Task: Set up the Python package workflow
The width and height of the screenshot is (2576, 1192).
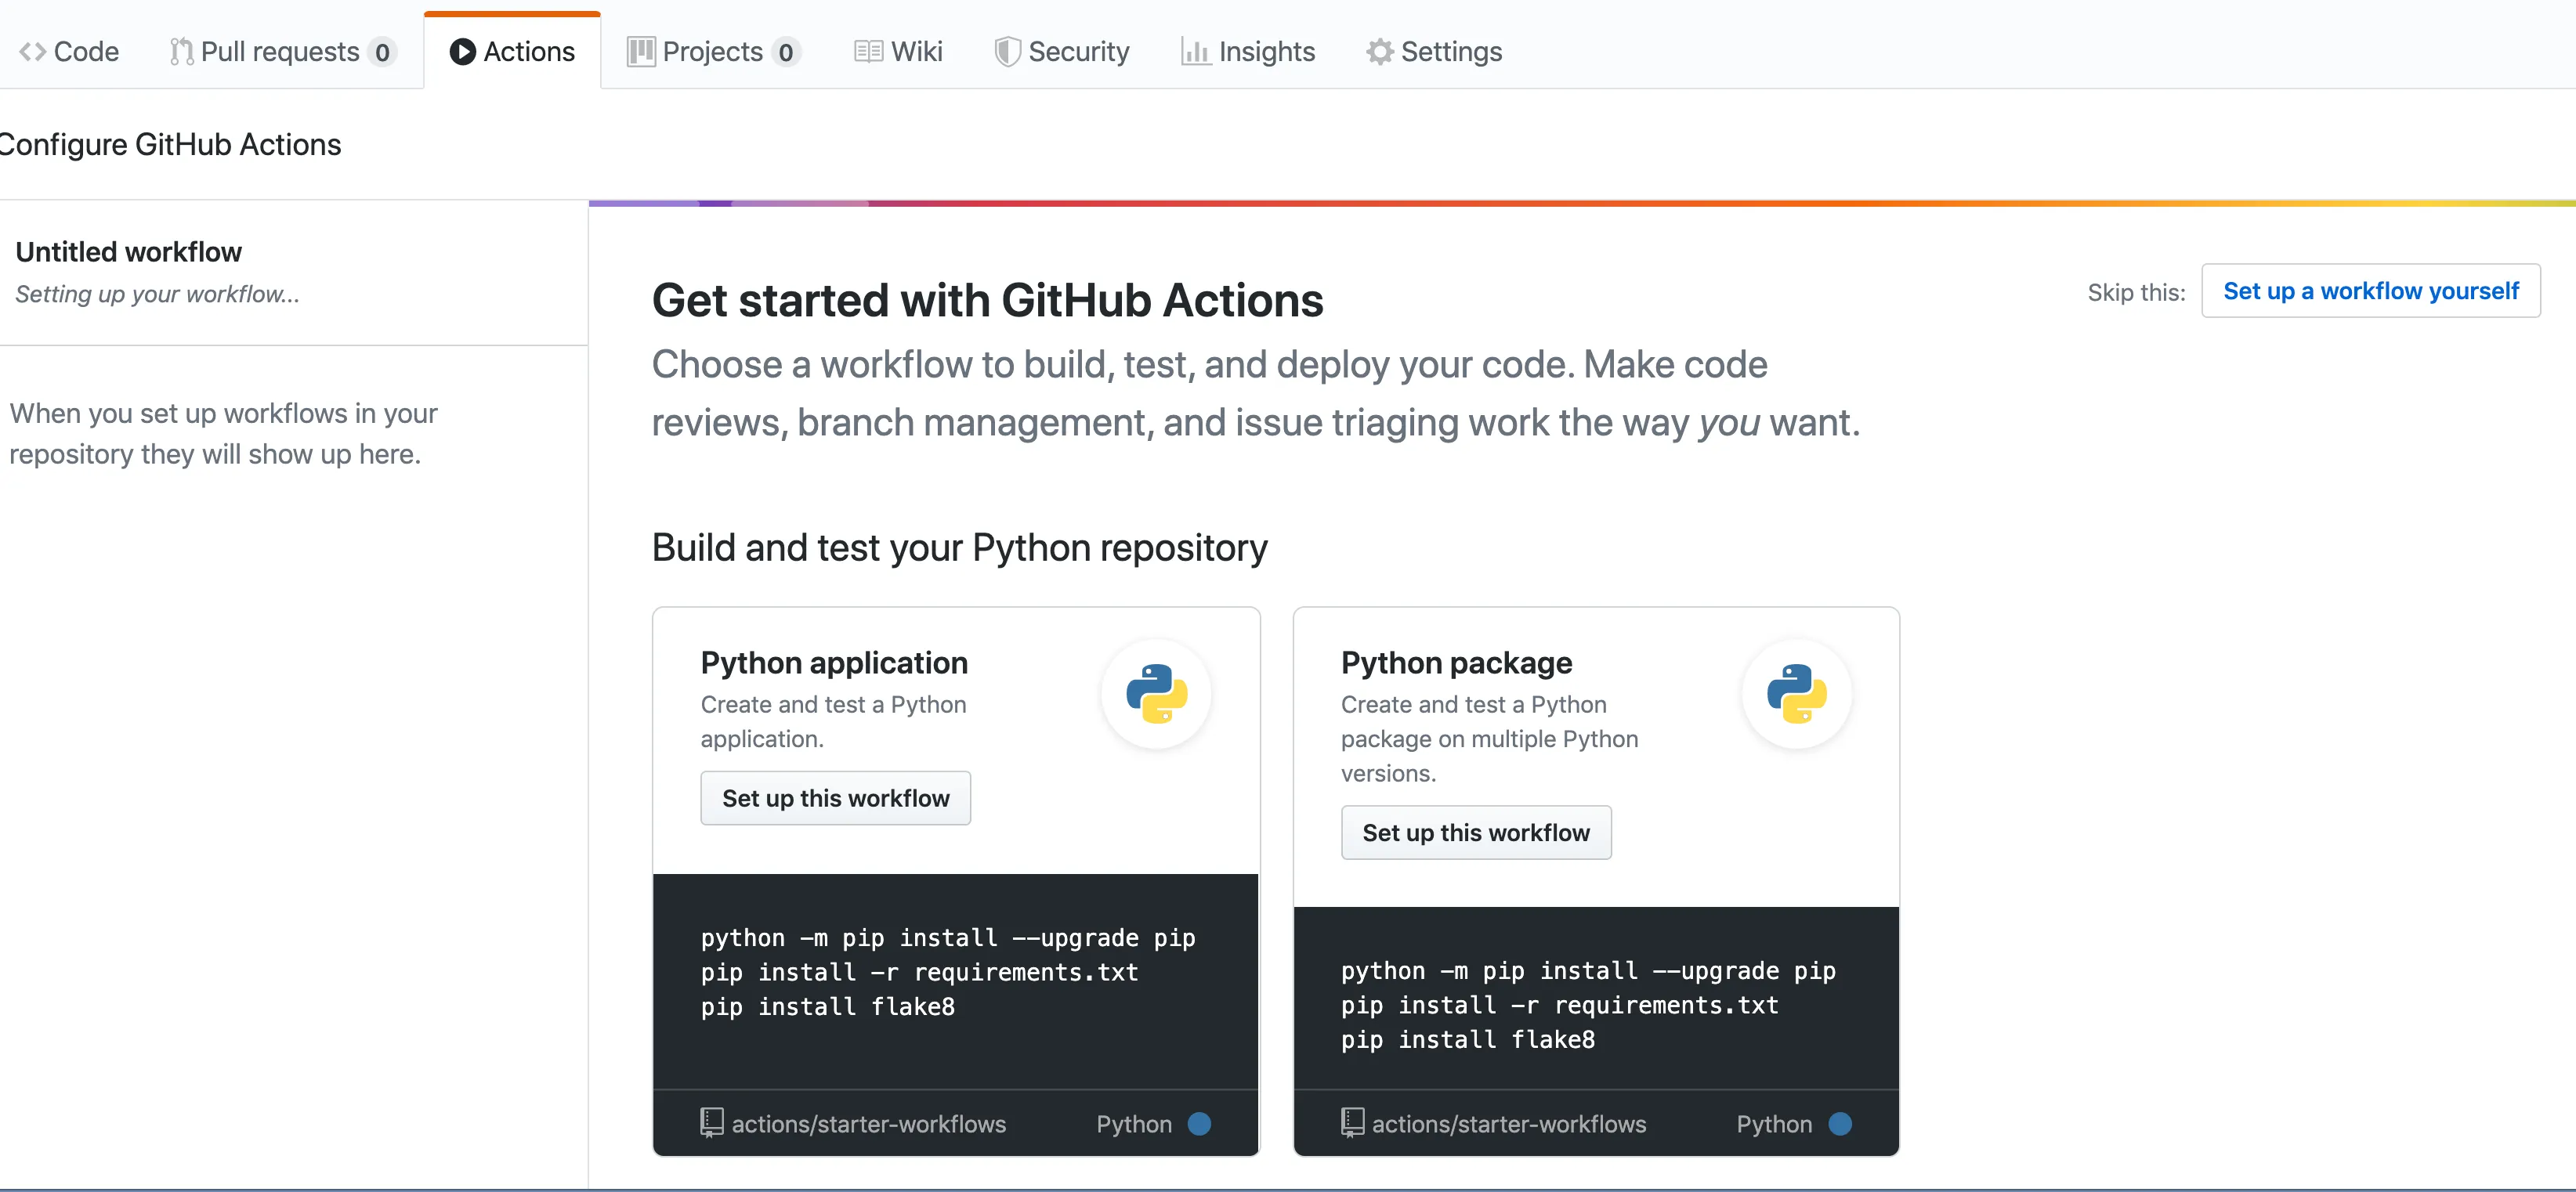Action: (x=1476, y=833)
